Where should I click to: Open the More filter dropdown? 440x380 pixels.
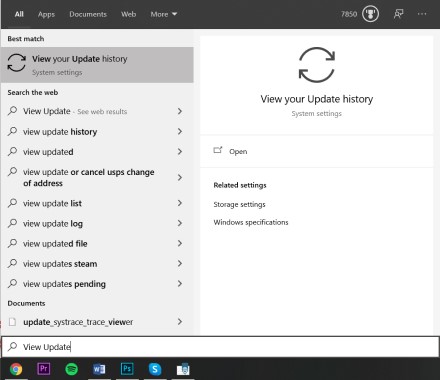pyautogui.click(x=164, y=14)
